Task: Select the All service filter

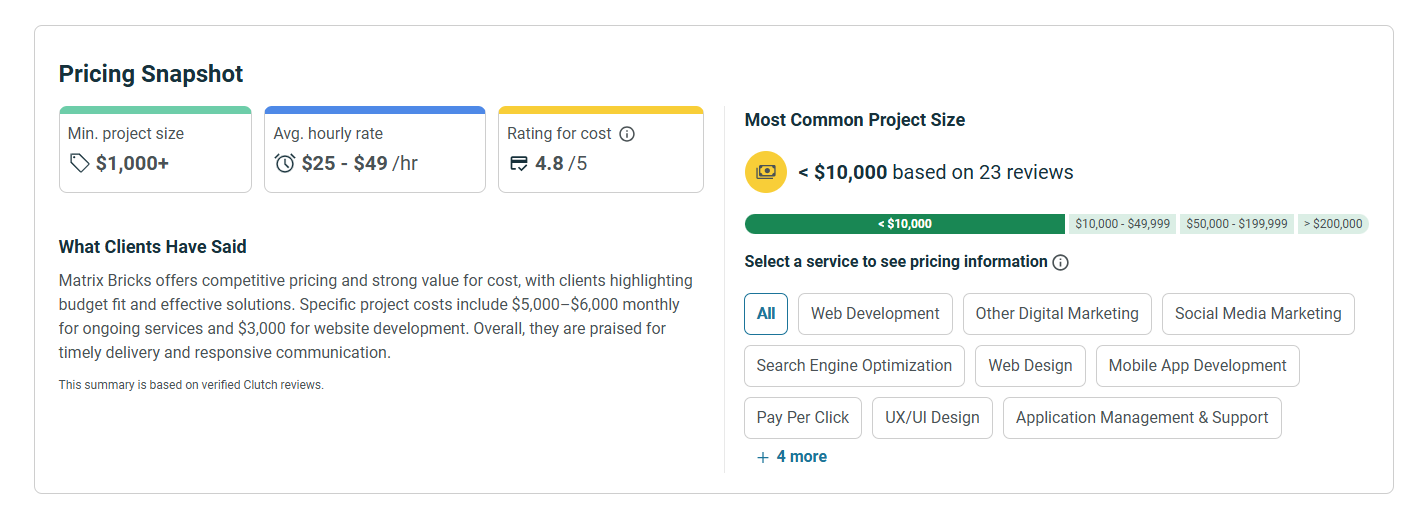Action: tap(766, 314)
